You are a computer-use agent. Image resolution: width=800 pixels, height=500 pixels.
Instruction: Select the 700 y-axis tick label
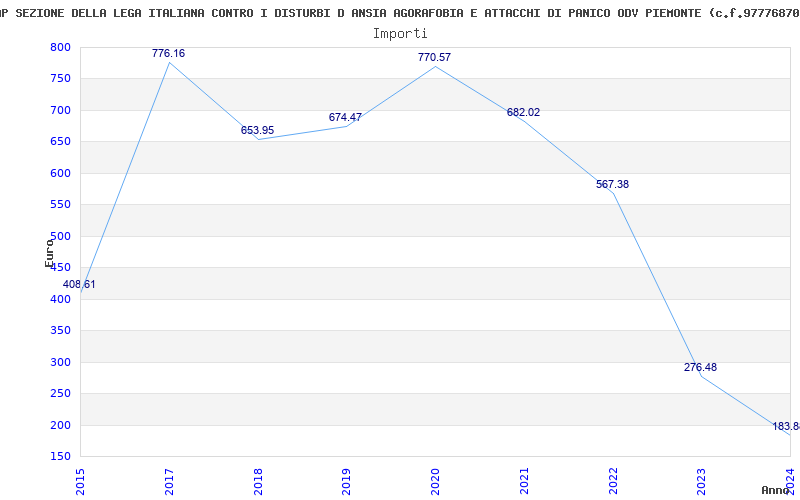coord(60,111)
